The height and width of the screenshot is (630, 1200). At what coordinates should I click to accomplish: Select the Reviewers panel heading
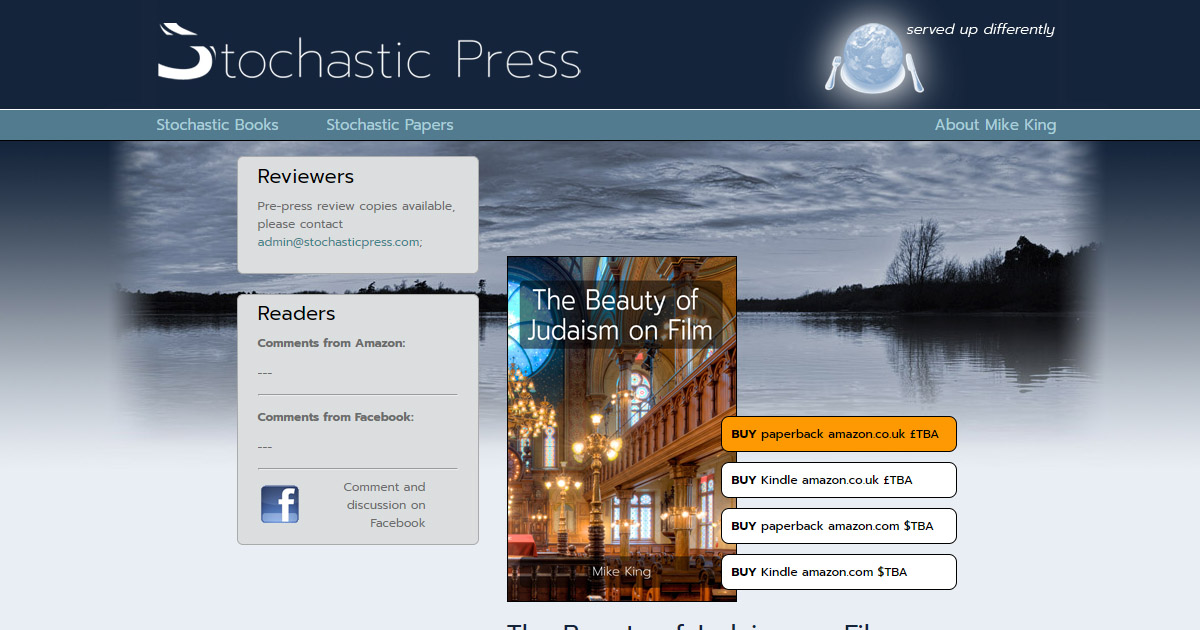(x=305, y=177)
